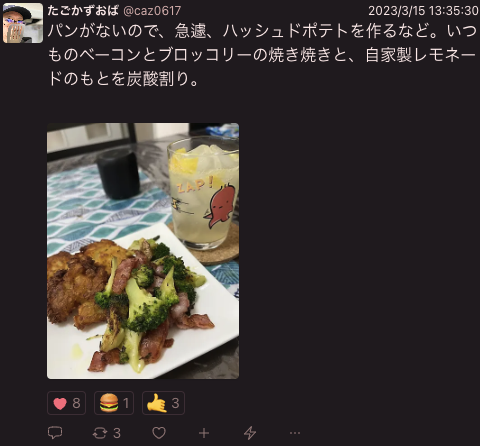The width and height of the screenshot is (480, 446).
Task: Reply using the speech bubble icon
Action: (55, 433)
